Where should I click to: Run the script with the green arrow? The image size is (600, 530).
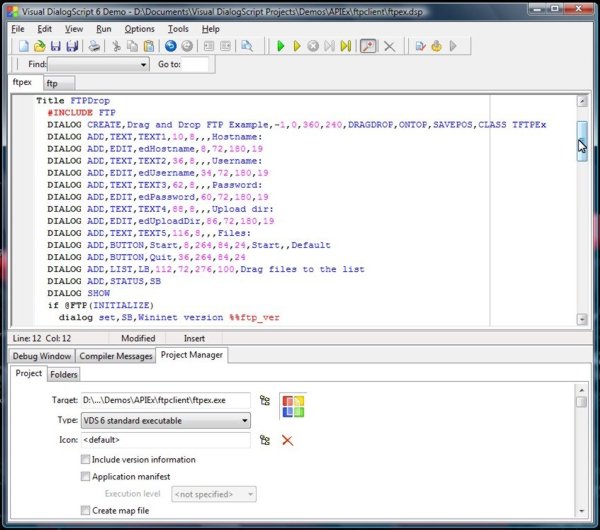(x=280, y=46)
